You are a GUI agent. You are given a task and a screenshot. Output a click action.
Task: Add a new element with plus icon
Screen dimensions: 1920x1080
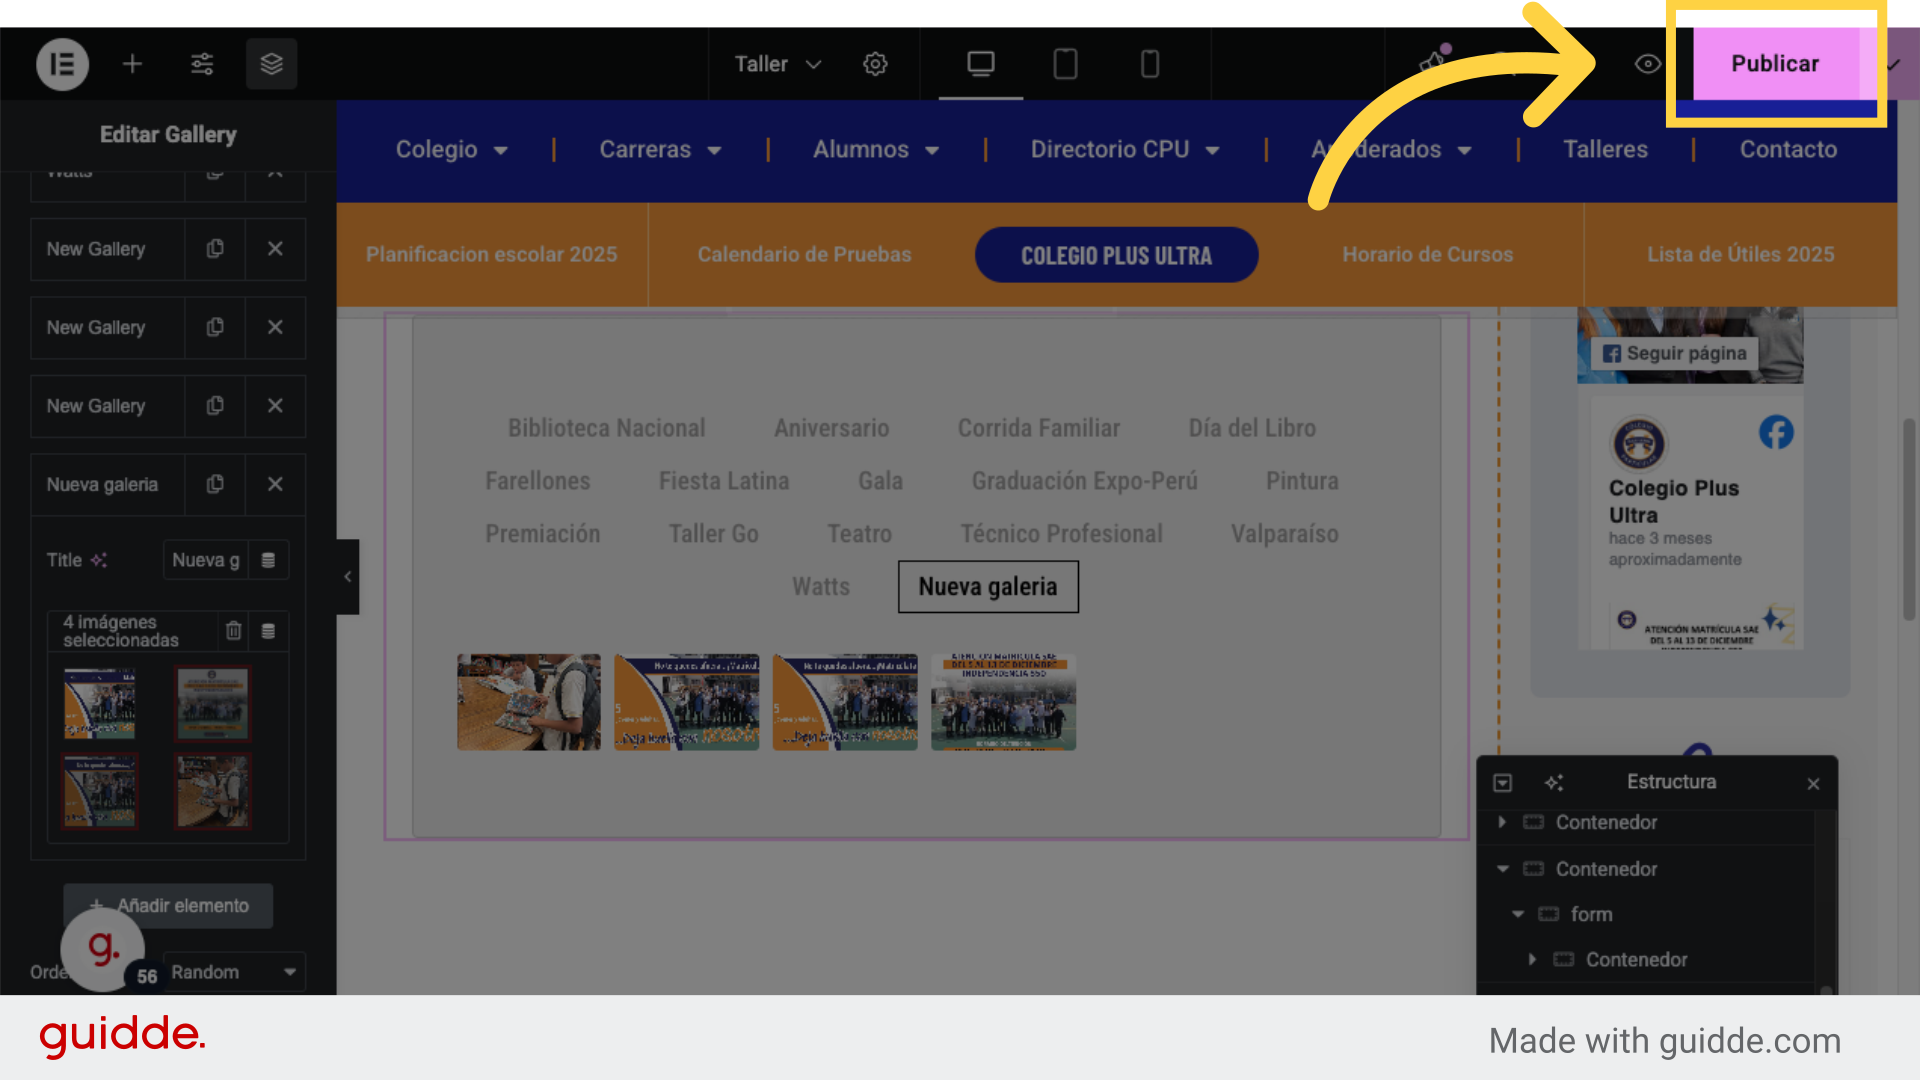pyautogui.click(x=132, y=64)
